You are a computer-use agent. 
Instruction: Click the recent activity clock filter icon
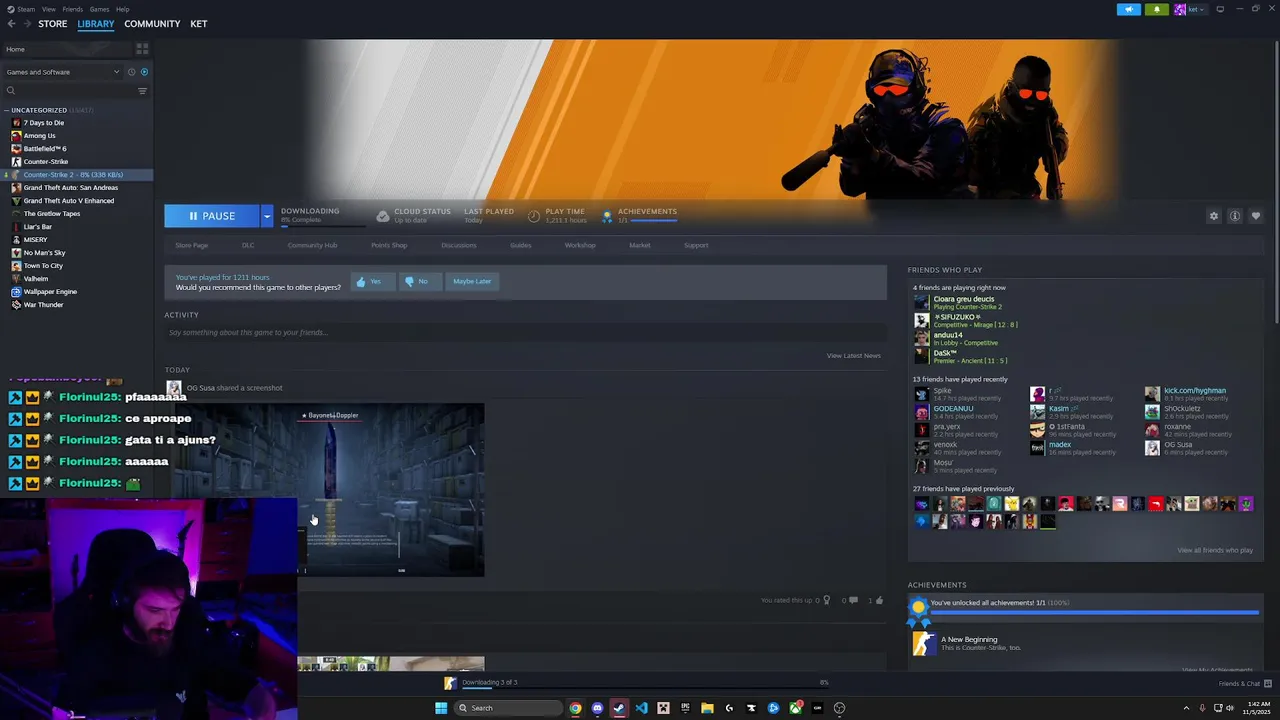(x=131, y=72)
